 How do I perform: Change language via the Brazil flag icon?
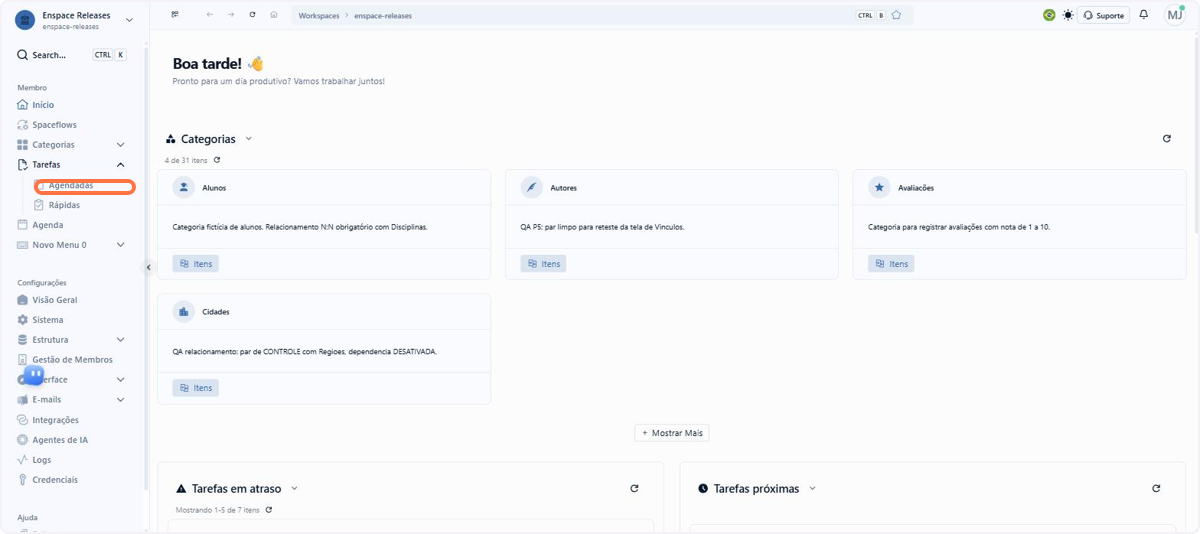(x=1049, y=15)
